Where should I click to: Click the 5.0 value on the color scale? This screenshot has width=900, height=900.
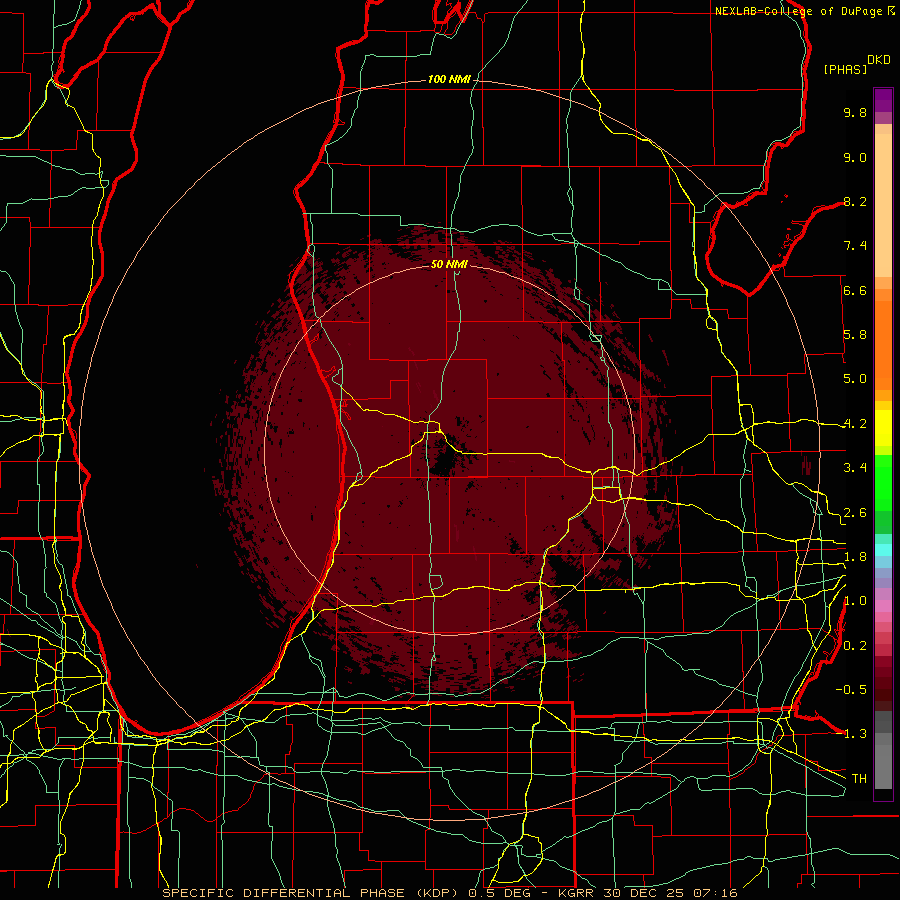855,379
